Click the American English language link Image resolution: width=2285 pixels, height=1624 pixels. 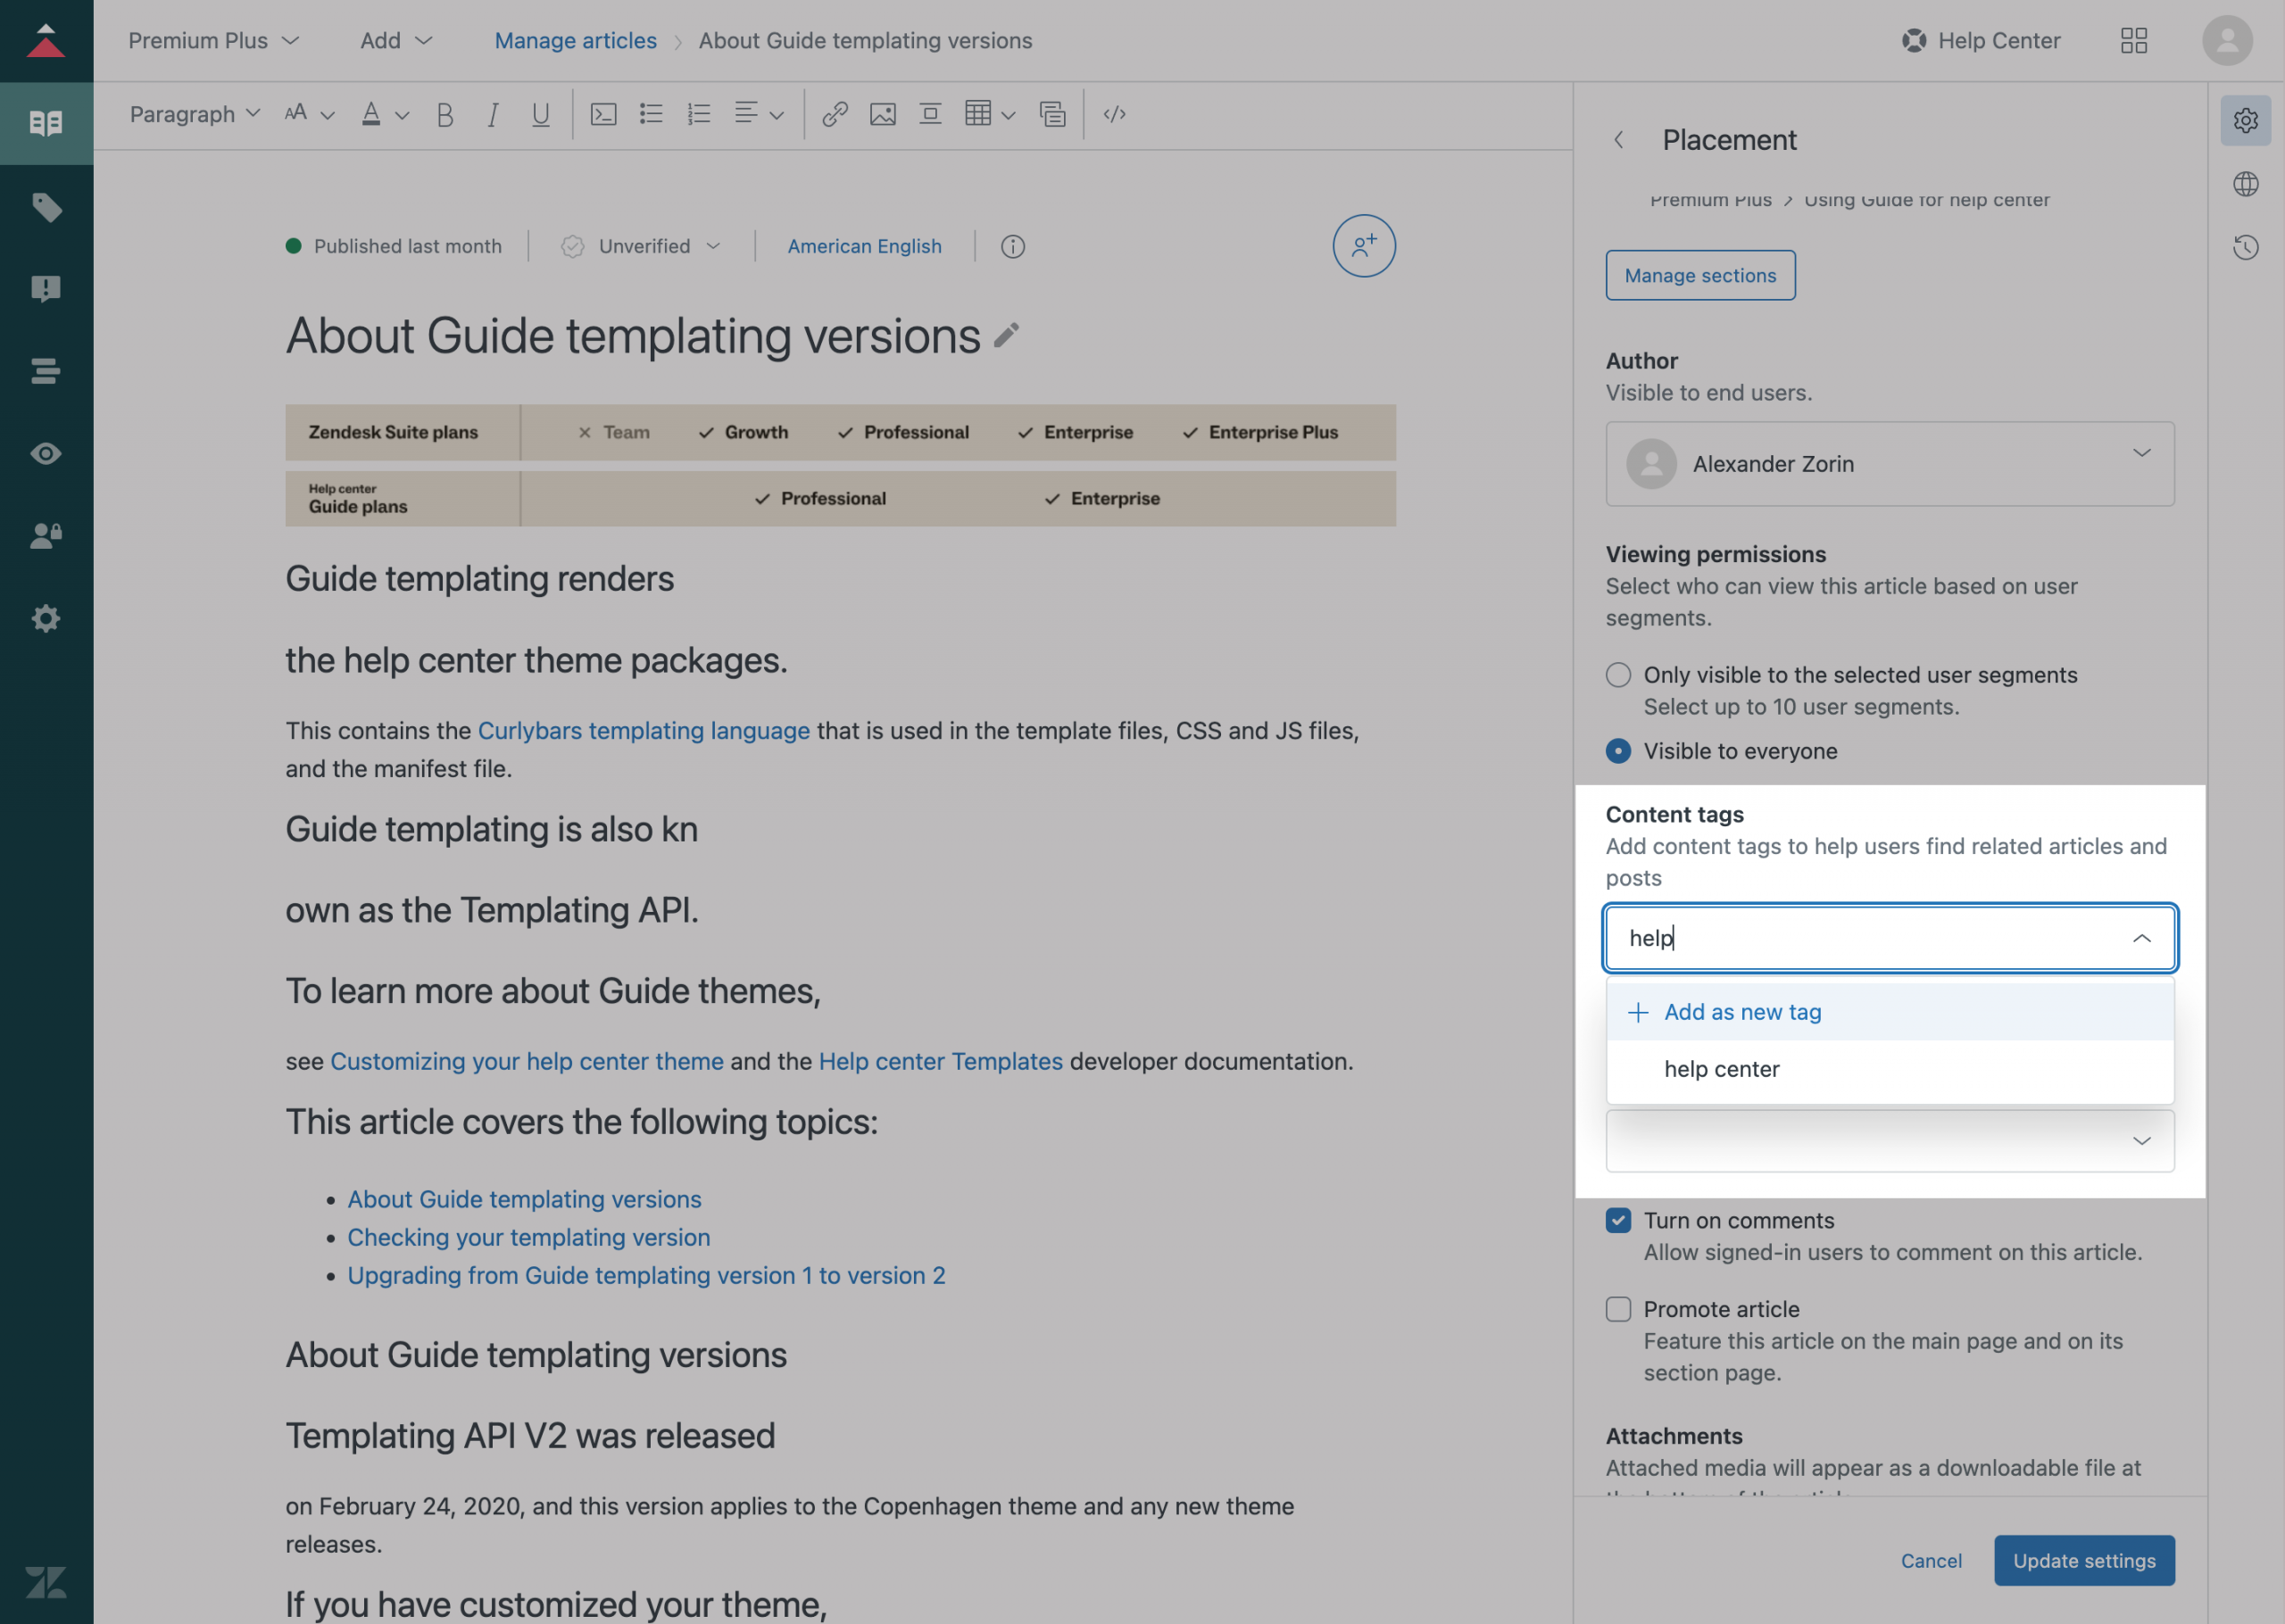[x=864, y=246]
